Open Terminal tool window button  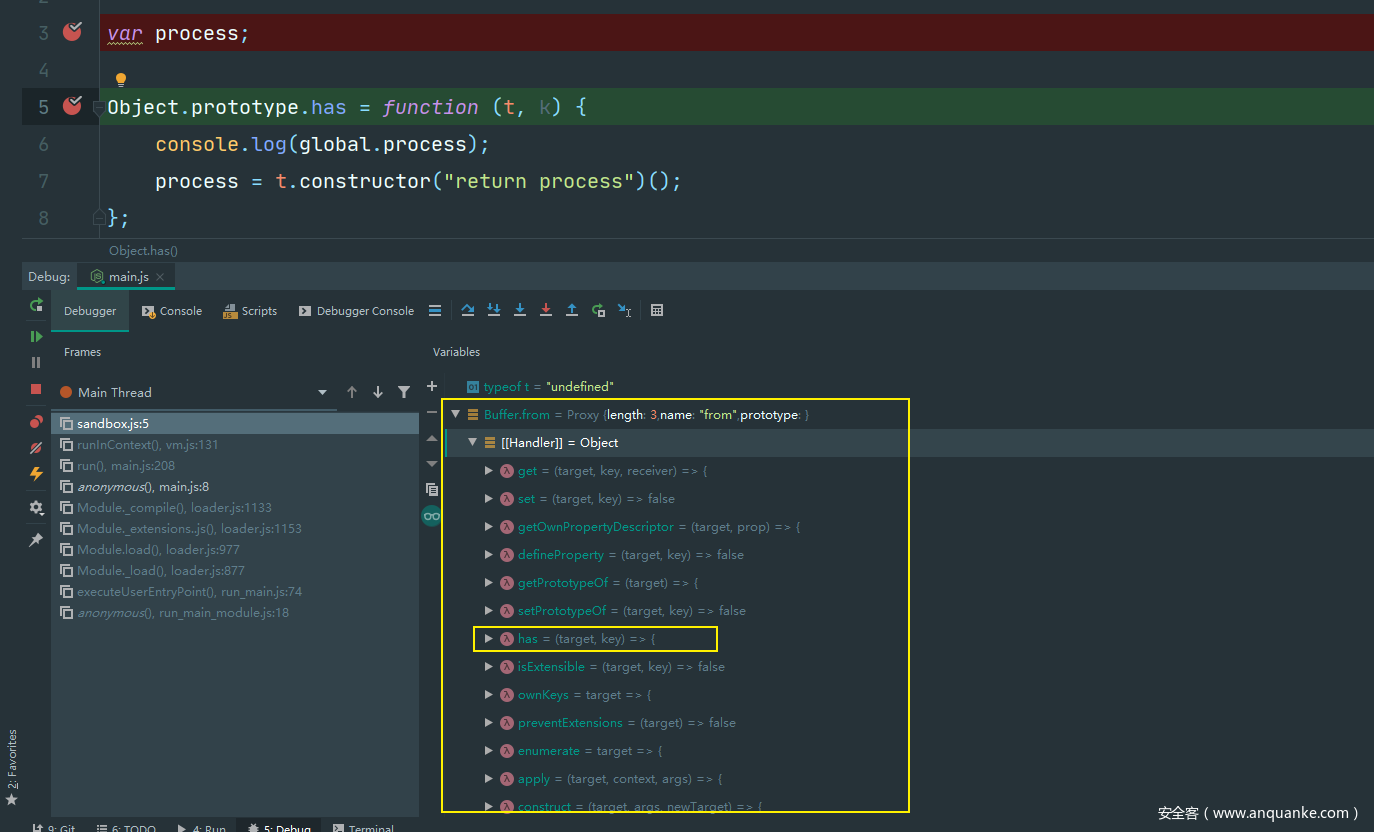pos(363,828)
